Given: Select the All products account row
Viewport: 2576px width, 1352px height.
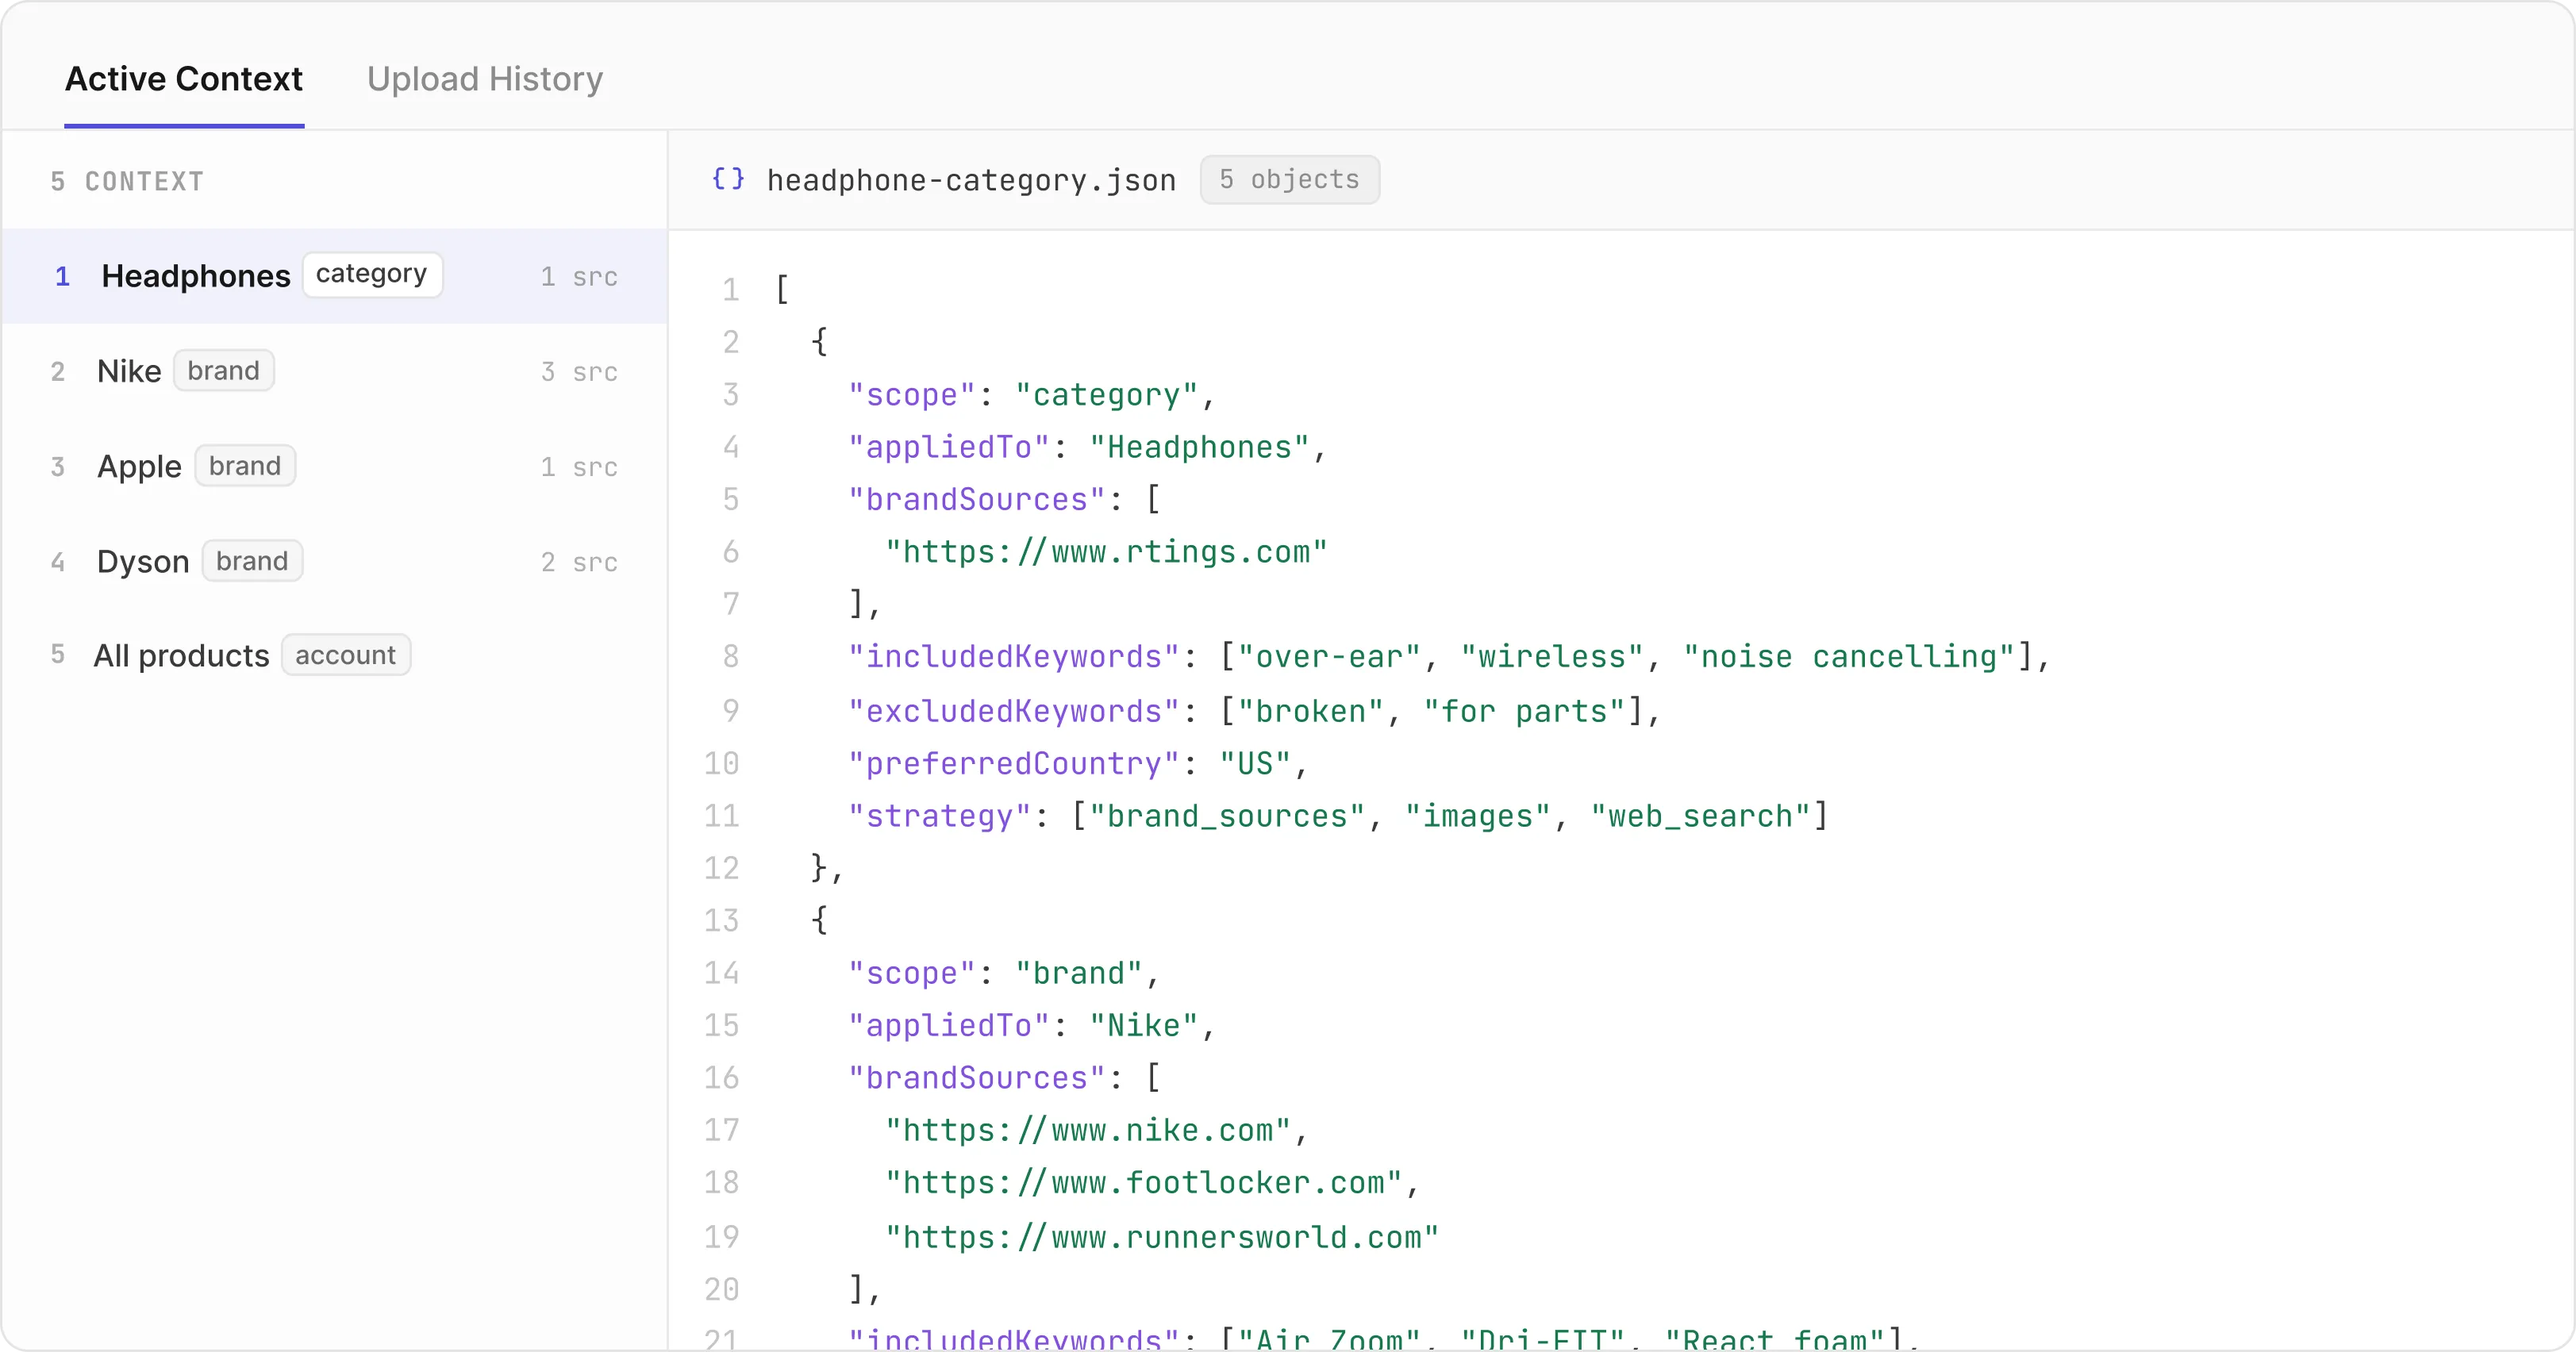Looking at the screenshot, I should click(x=335, y=655).
